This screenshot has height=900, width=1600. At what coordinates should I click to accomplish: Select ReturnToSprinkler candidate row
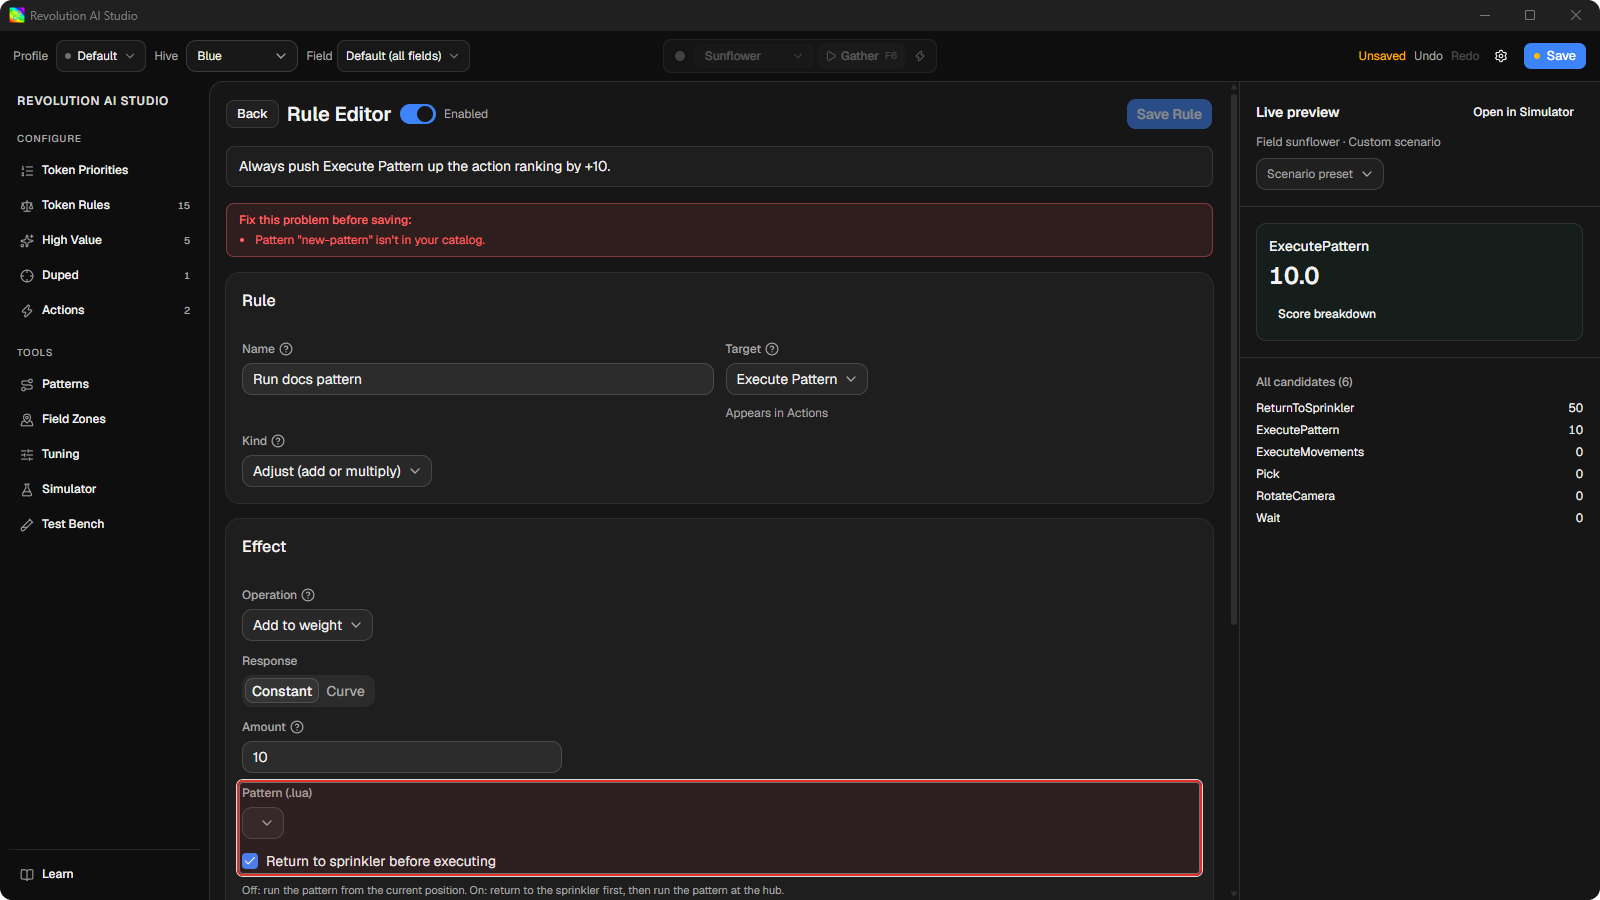(x=1419, y=408)
